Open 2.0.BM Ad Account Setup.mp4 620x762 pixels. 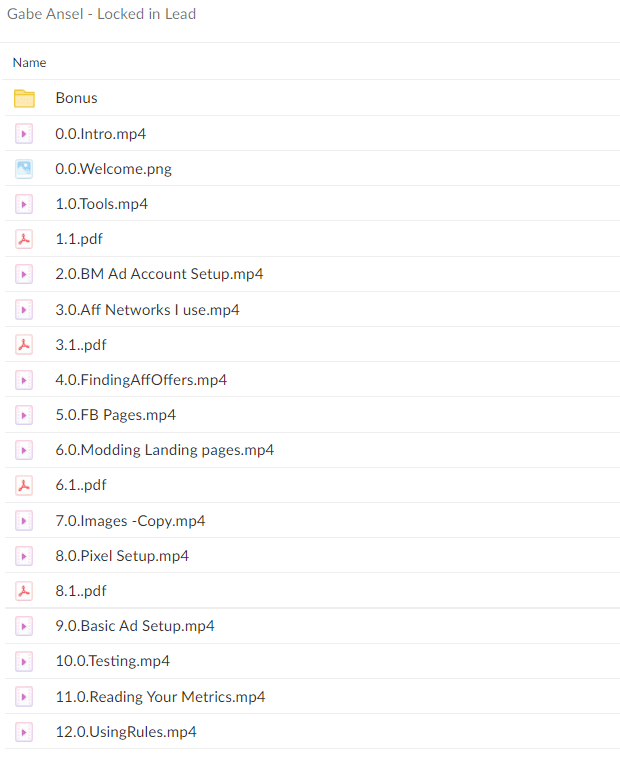pos(159,274)
